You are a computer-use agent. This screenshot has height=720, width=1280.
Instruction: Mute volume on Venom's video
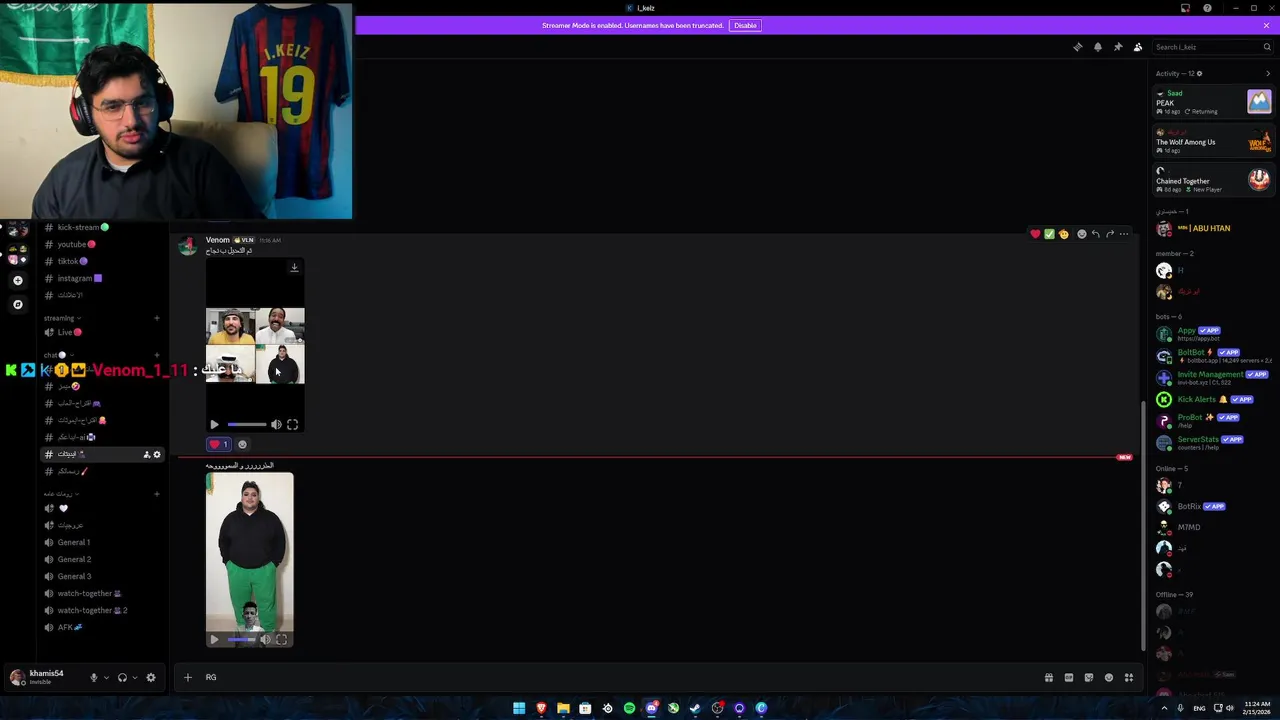276,425
